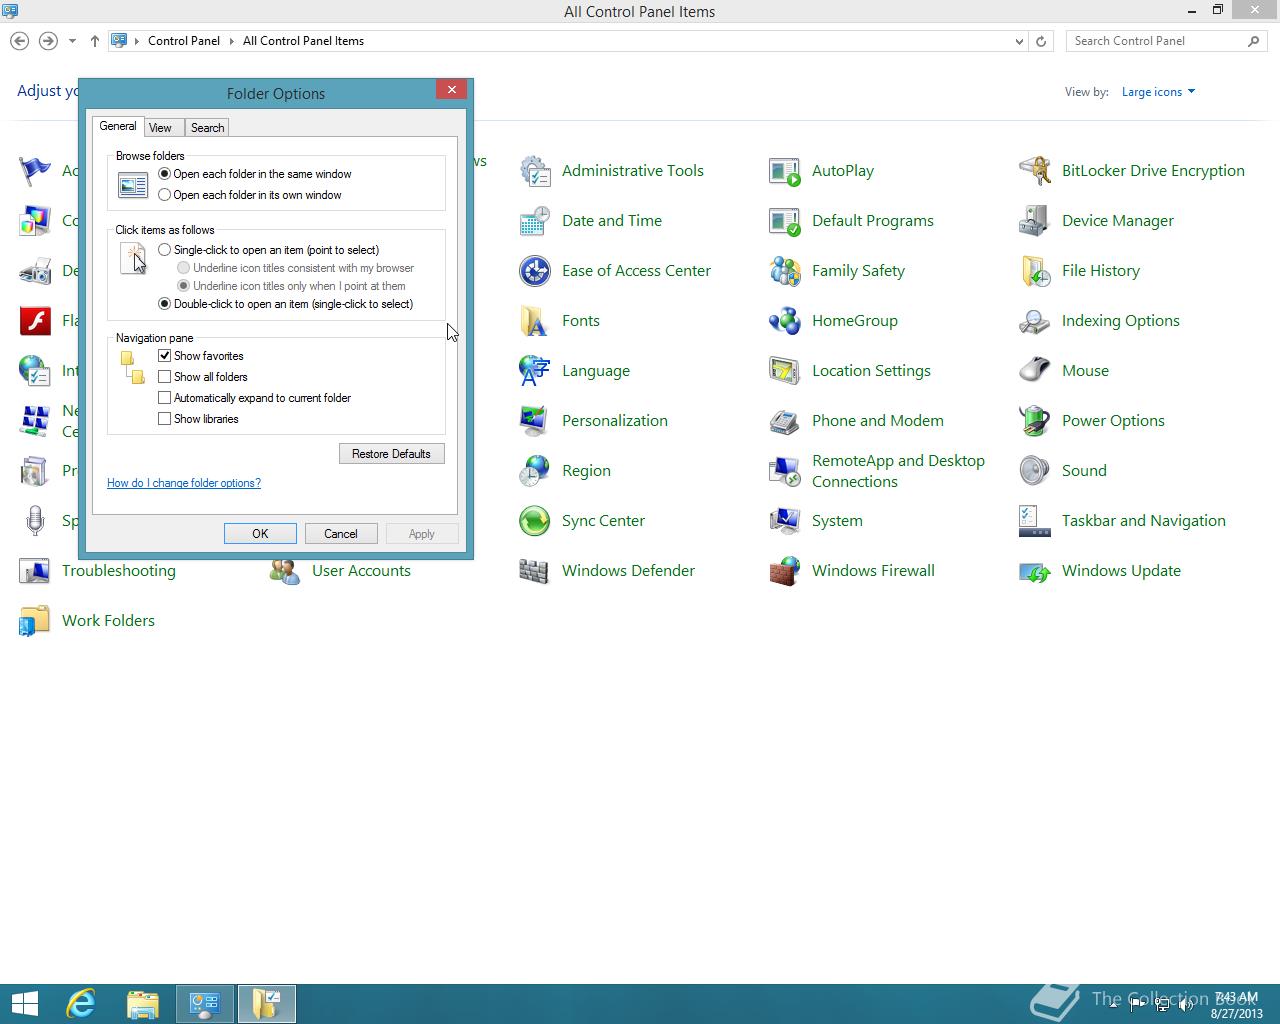Image resolution: width=1280 pixels, height=1024 pixels.
Task: Uncheck Show favorites checkbox
Action: point(165,356)
